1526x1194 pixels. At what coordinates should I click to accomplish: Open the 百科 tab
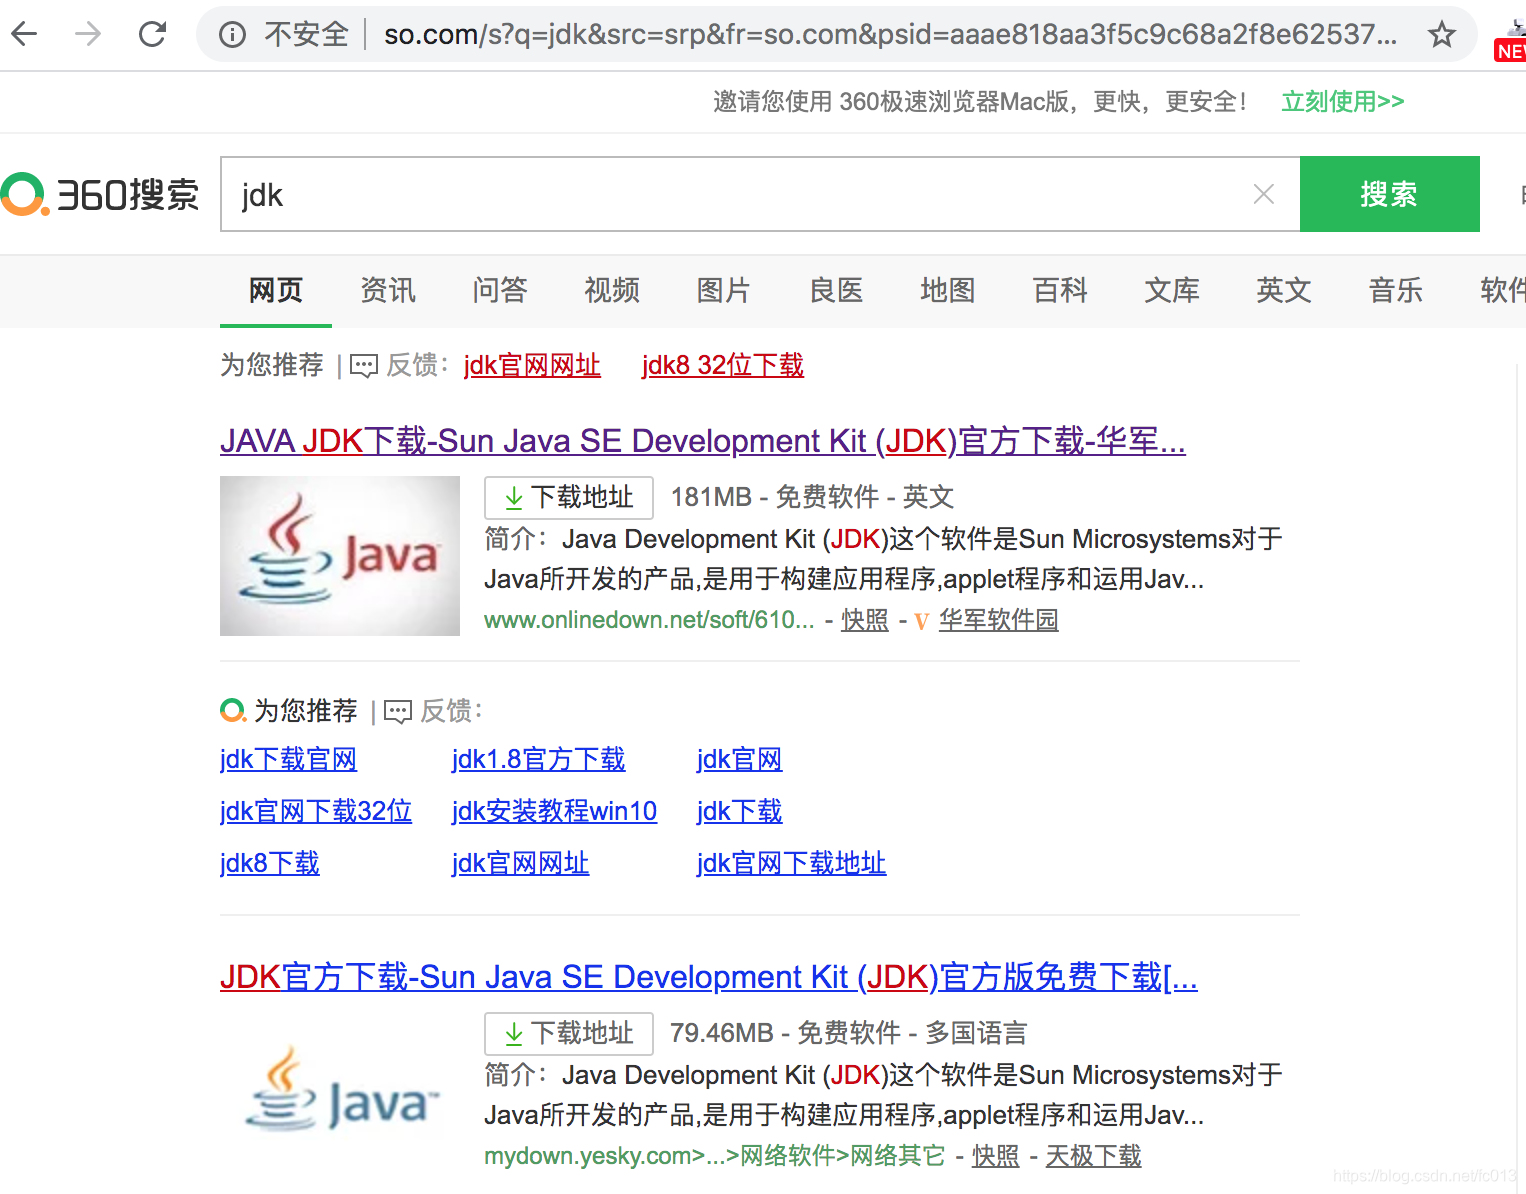click(1060, 290)
